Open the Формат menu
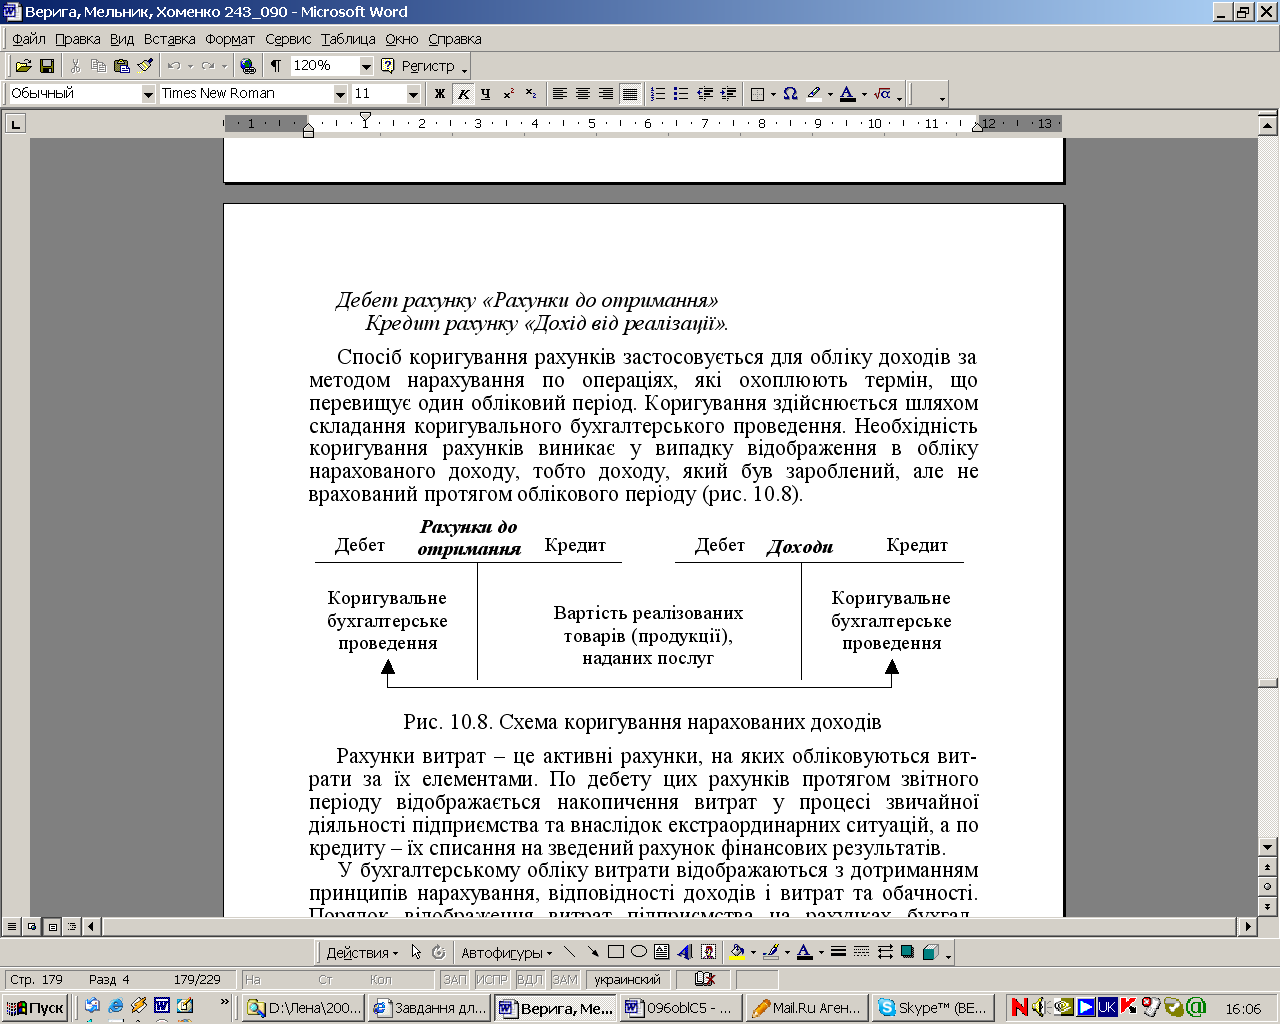The image size is (1280, 1024). [x=230, y=39]
